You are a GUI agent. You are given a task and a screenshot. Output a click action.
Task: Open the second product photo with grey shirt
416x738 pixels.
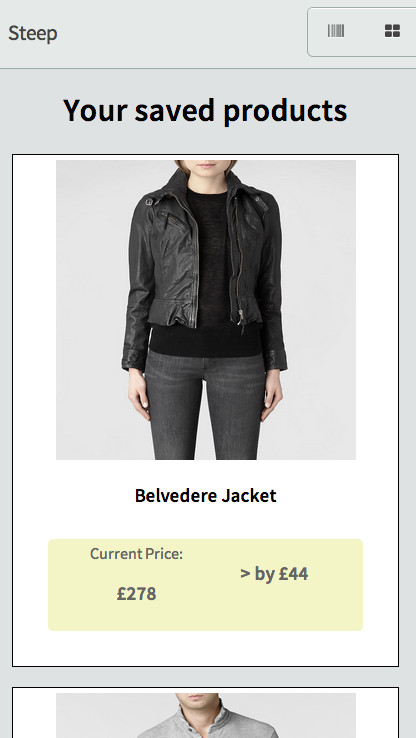[x=206, y=715]
